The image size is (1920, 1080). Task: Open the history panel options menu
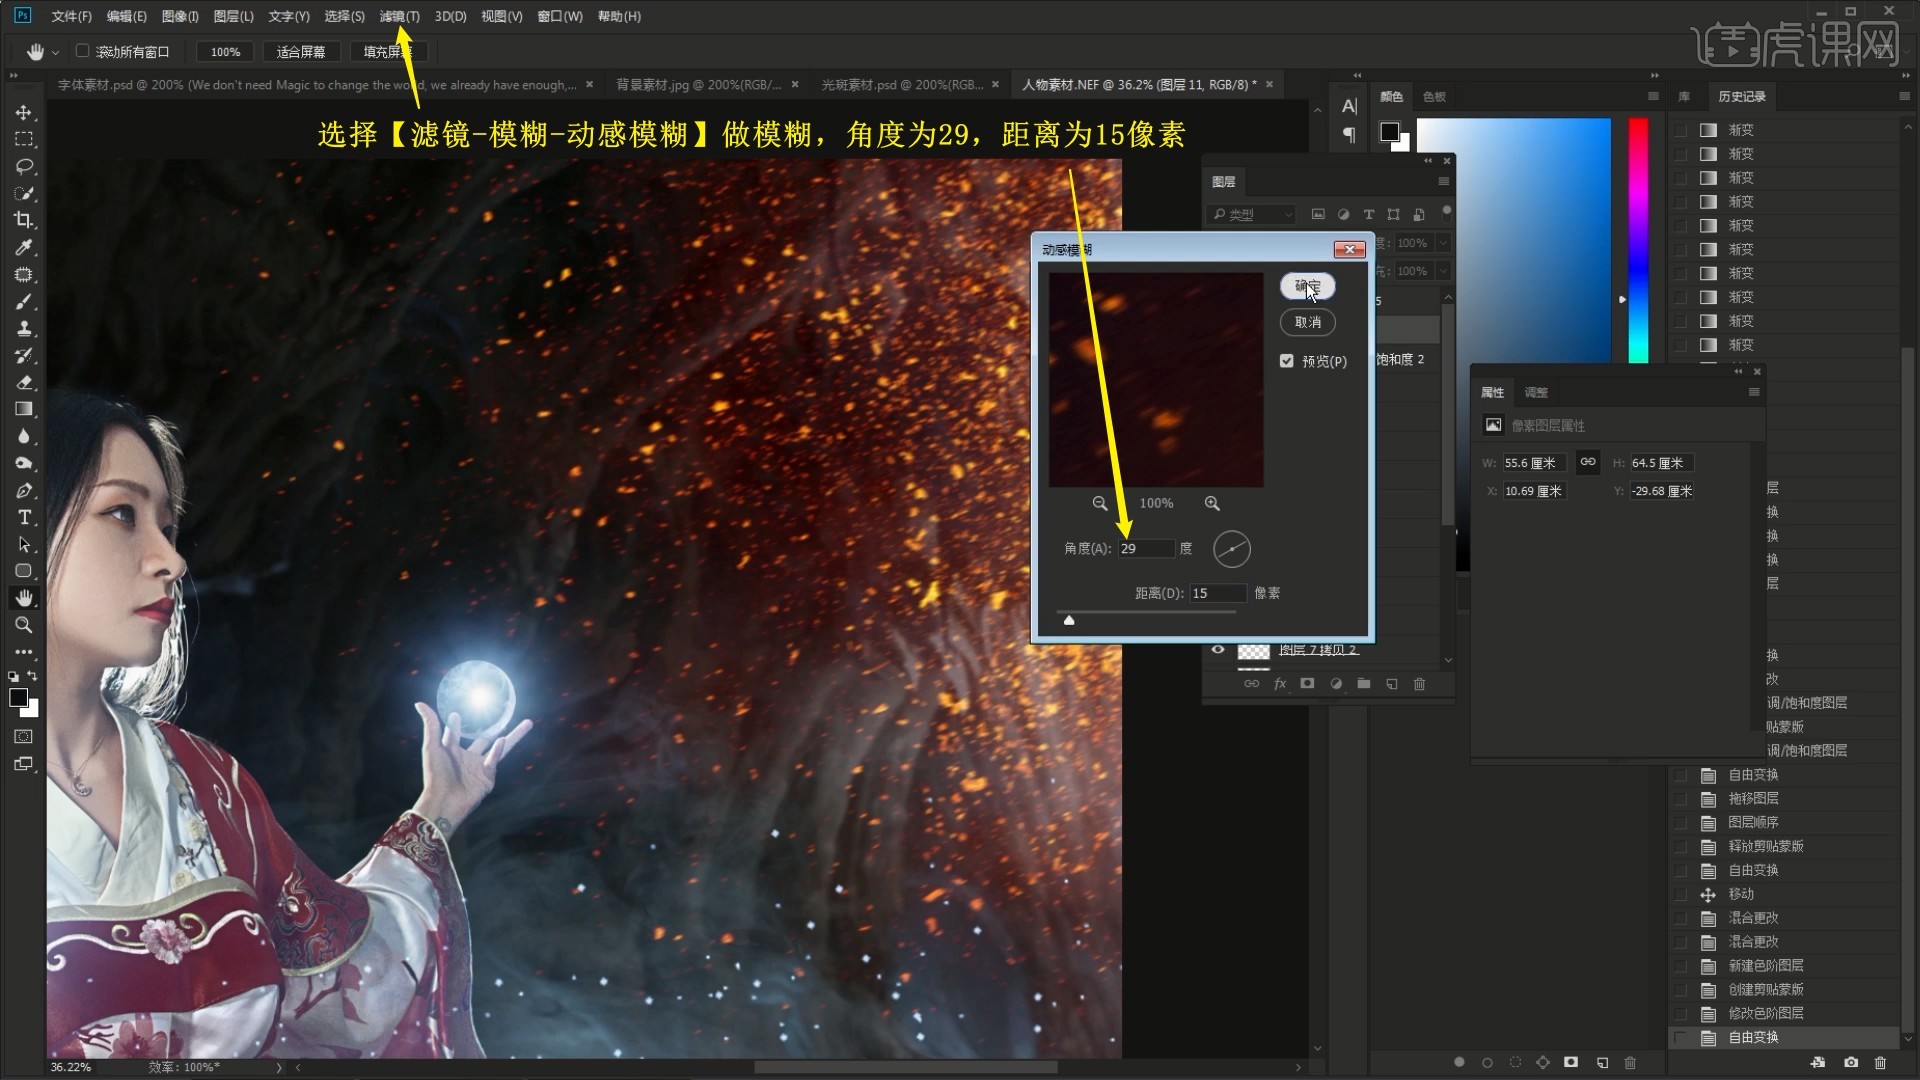click(1903, 96)
